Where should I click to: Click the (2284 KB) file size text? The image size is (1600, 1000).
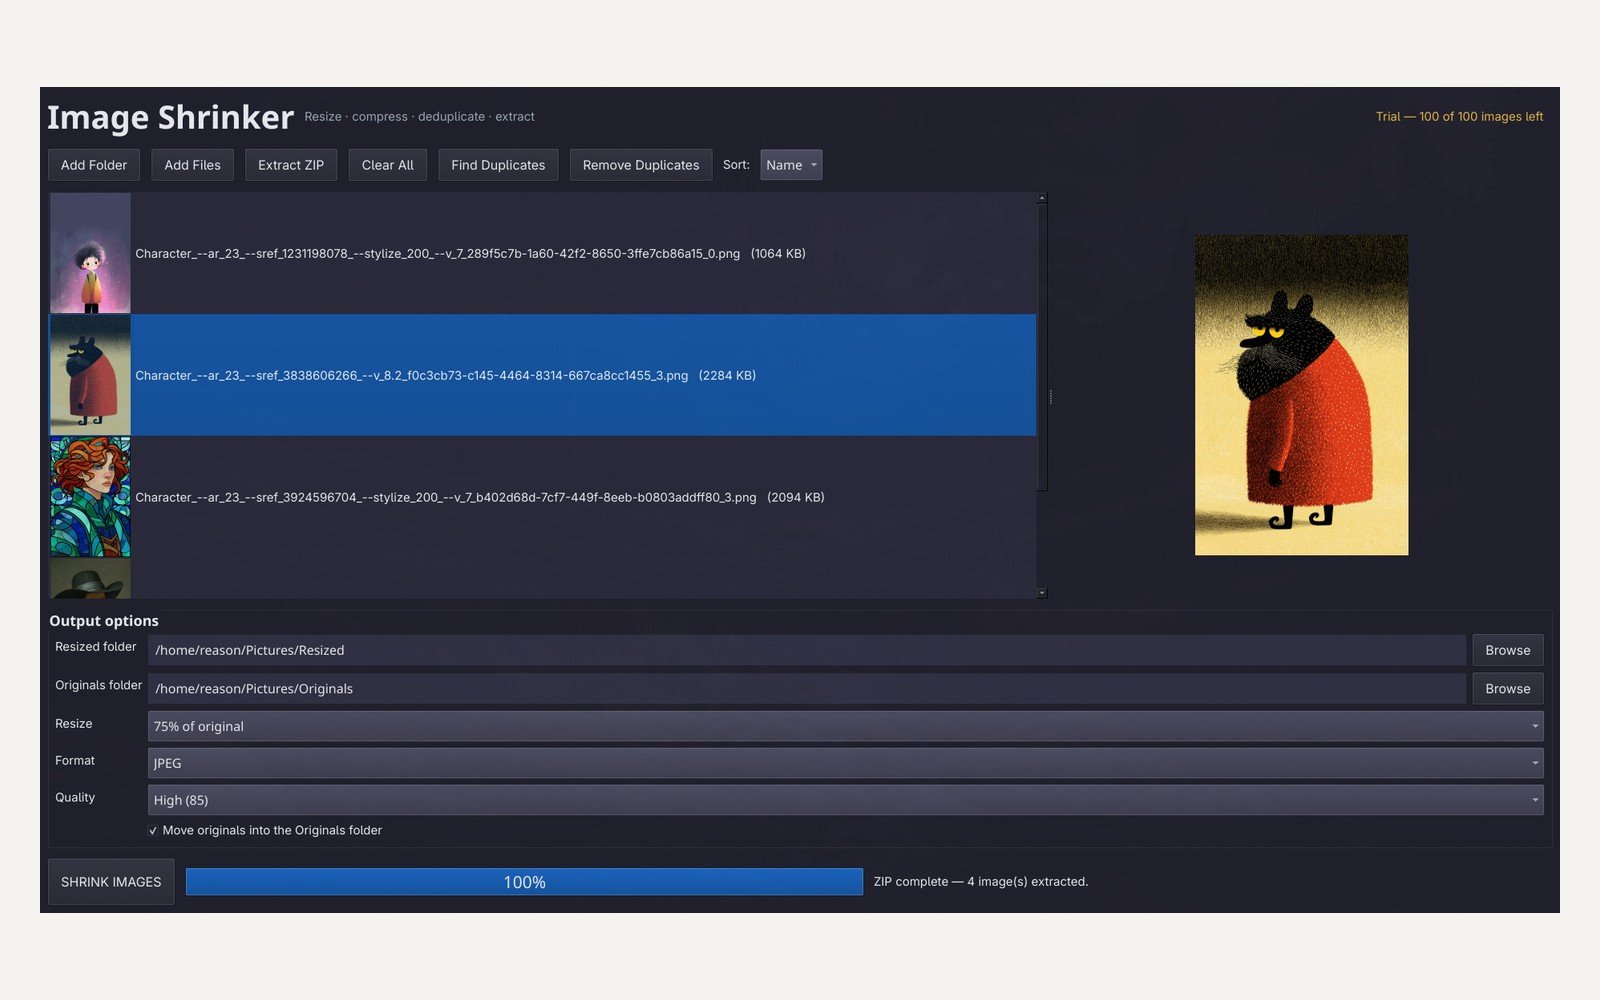click(727, 376)
